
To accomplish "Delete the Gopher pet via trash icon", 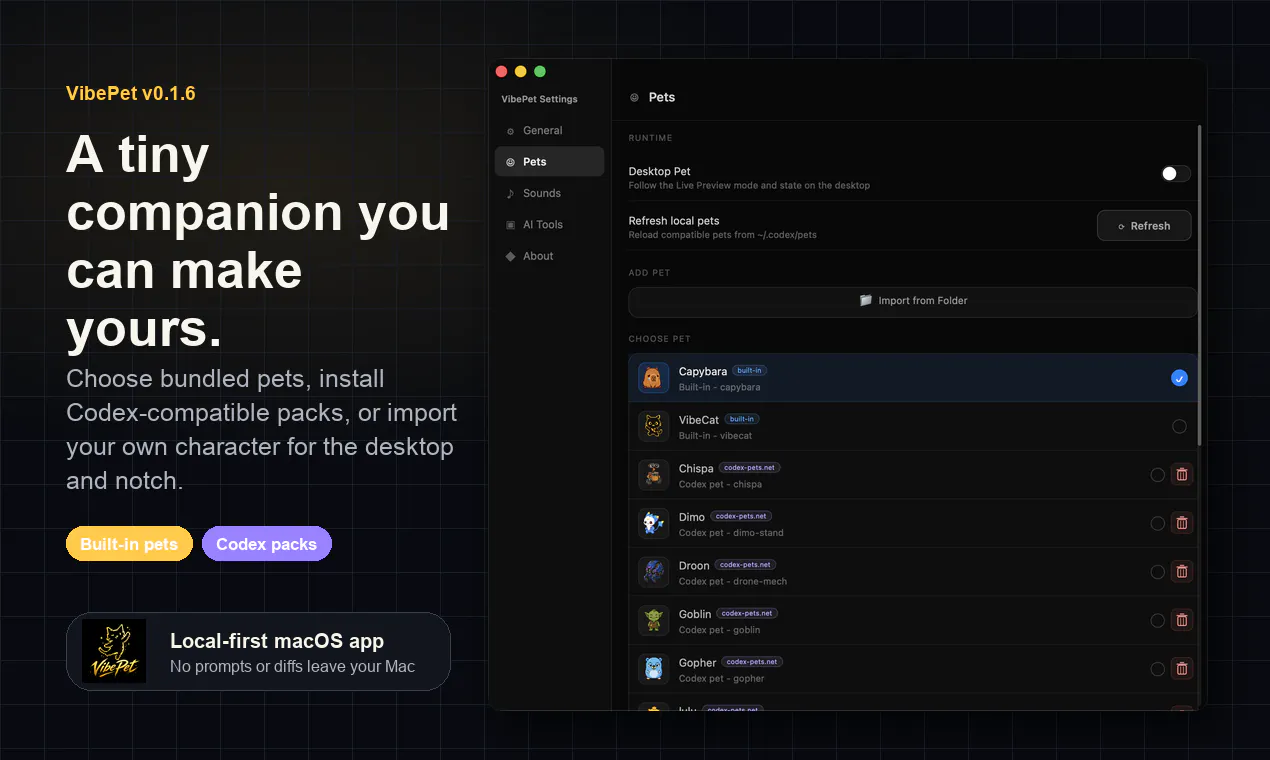I will coord(1182,669).
